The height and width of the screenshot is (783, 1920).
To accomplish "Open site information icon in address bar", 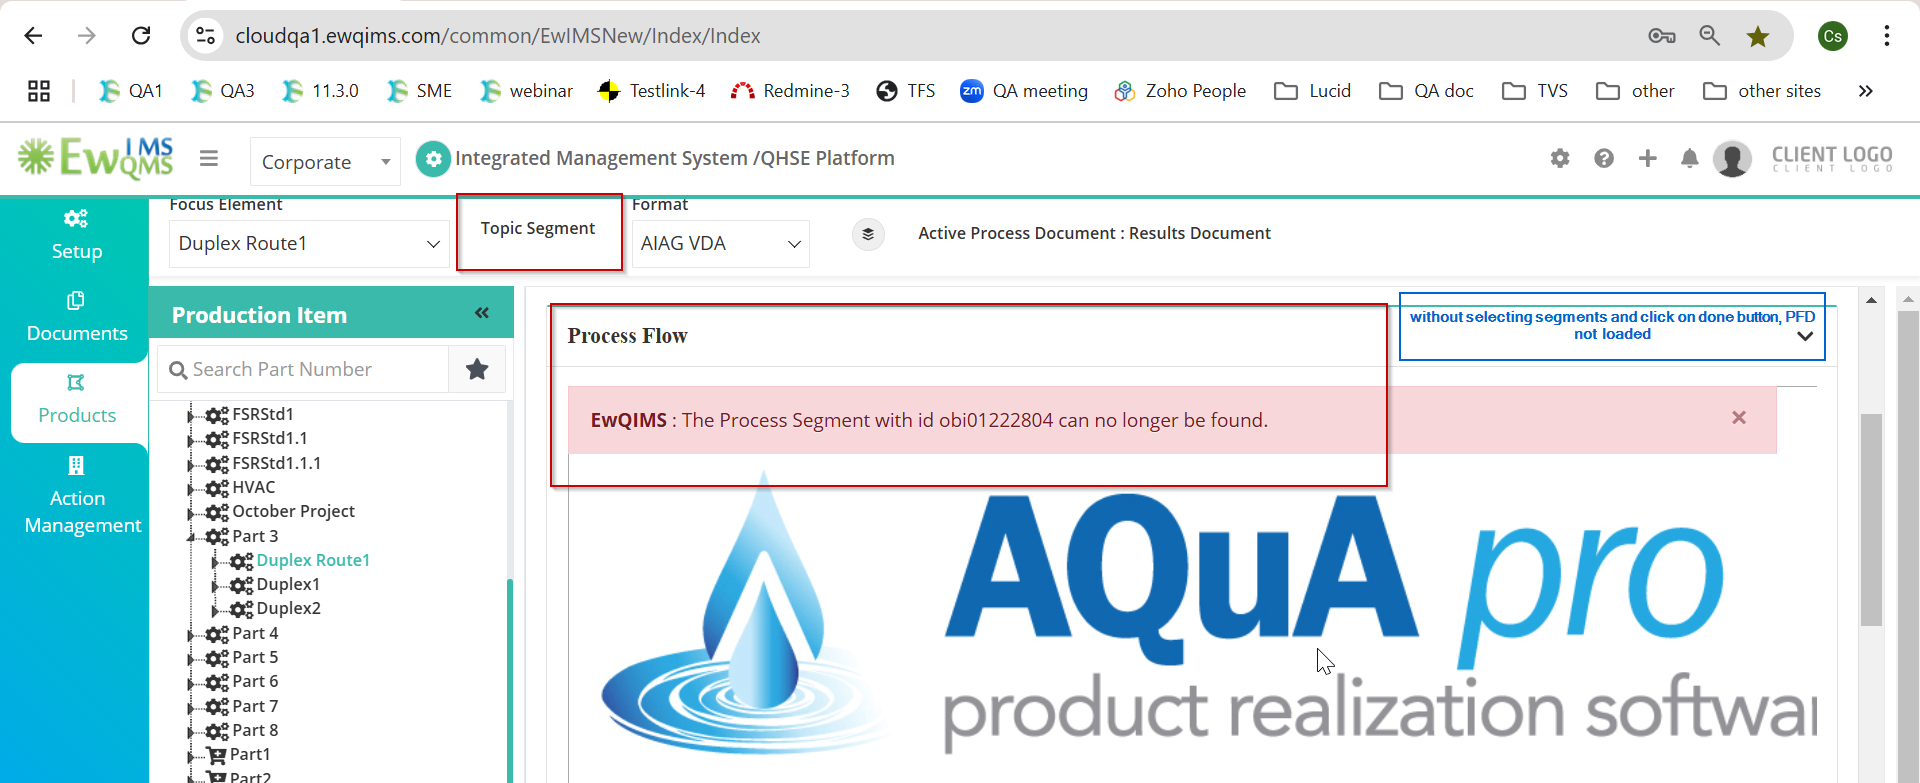I will [x=205, y=36].
